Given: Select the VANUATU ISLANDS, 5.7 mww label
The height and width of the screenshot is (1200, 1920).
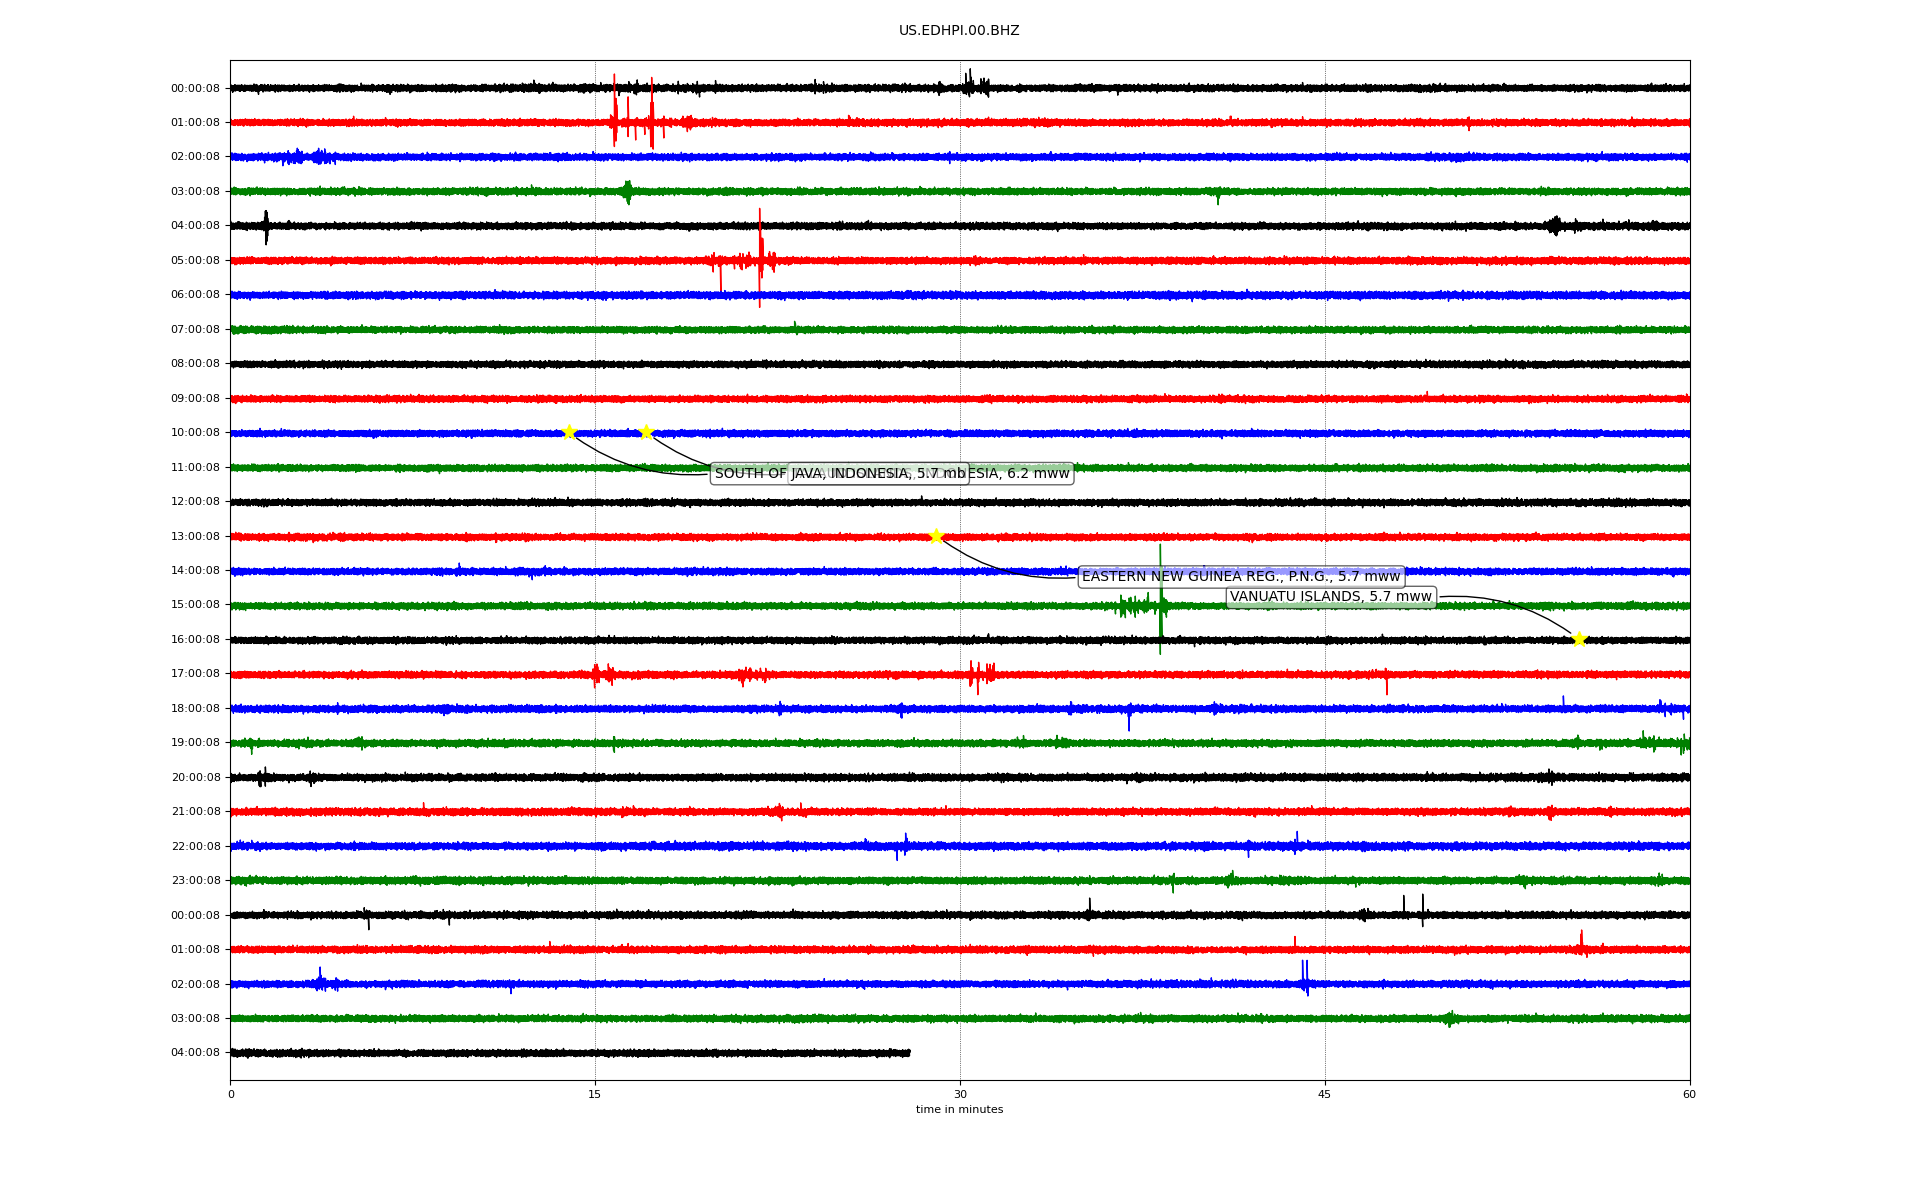Looking at the screenshot, I should coord(1331,597).
